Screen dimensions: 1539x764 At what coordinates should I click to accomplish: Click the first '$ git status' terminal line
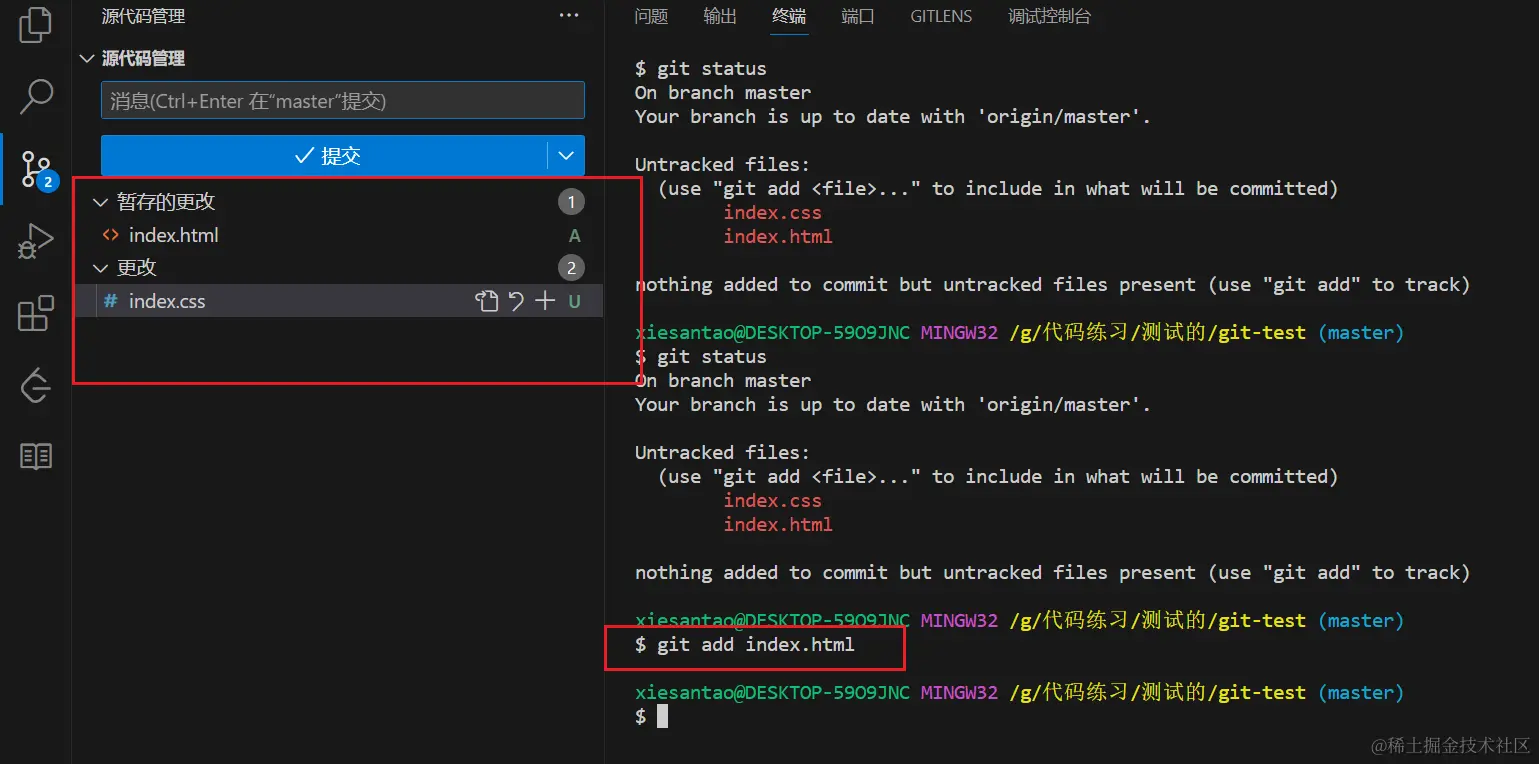(701, 69)
